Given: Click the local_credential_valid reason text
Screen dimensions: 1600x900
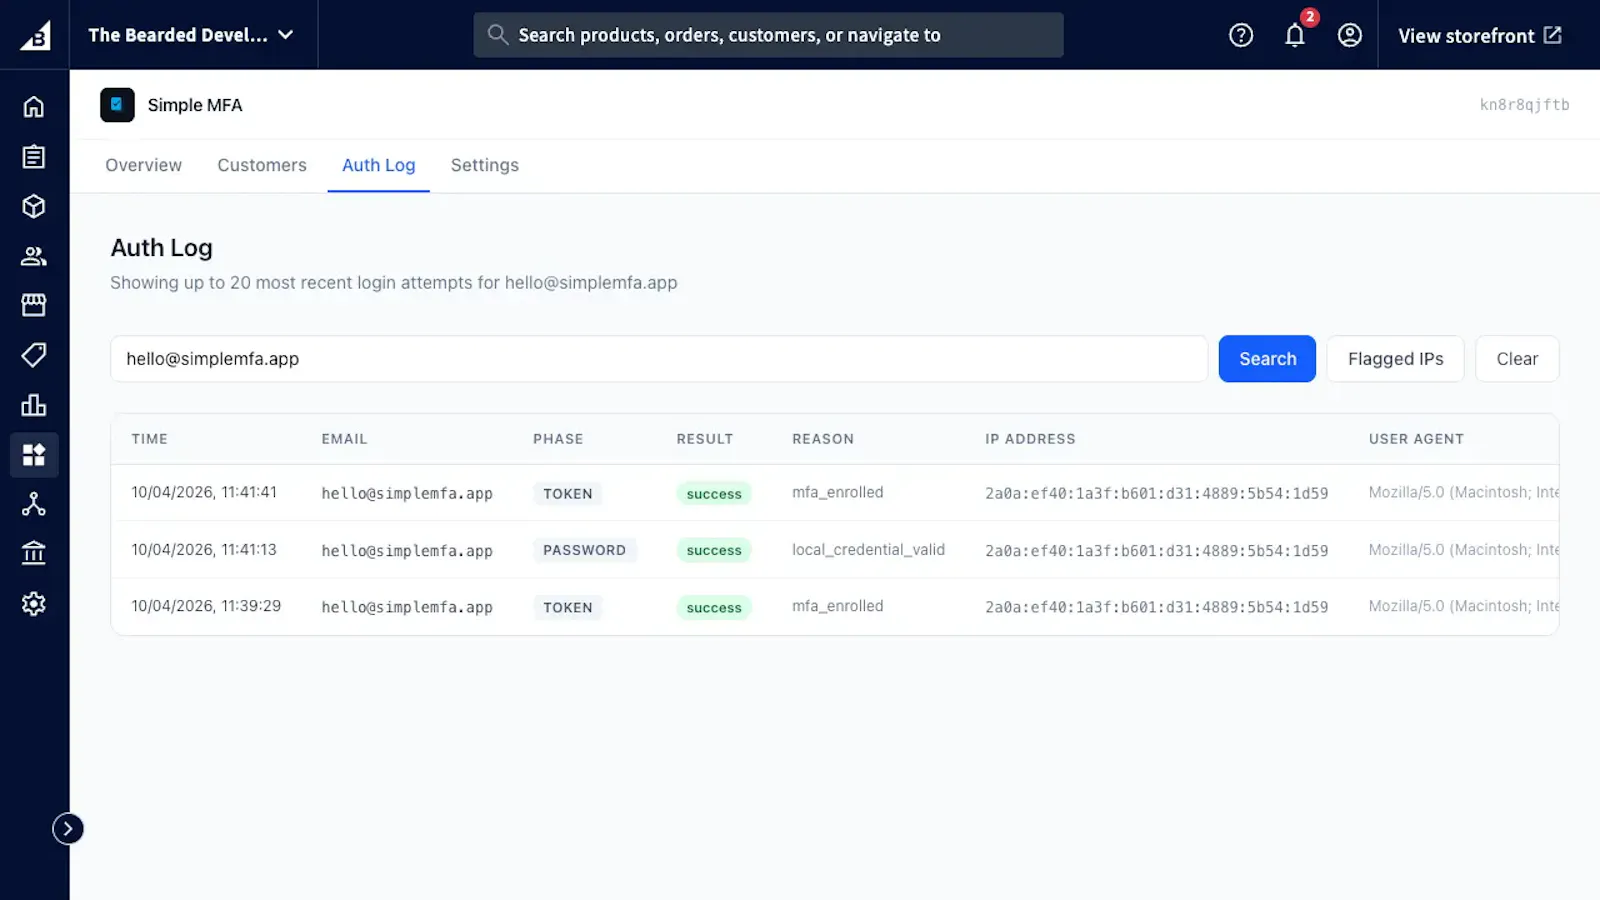Looking at the screenshot, I should click(868, 549).
